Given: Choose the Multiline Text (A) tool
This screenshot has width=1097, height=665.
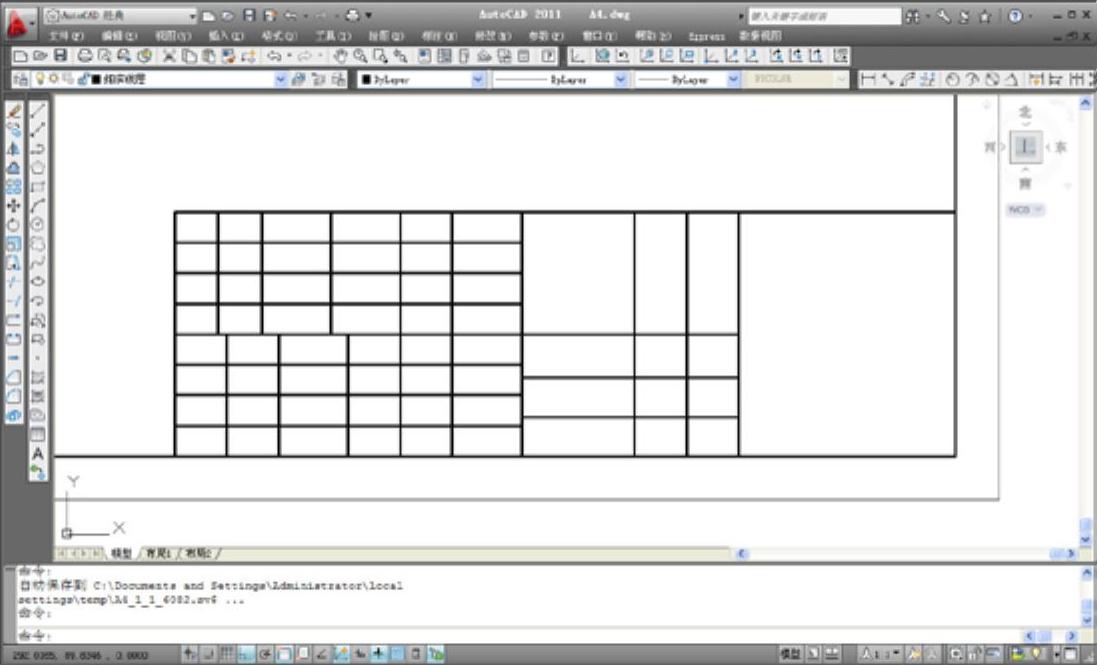Looking at the screenshot, I should coord(38,453).
